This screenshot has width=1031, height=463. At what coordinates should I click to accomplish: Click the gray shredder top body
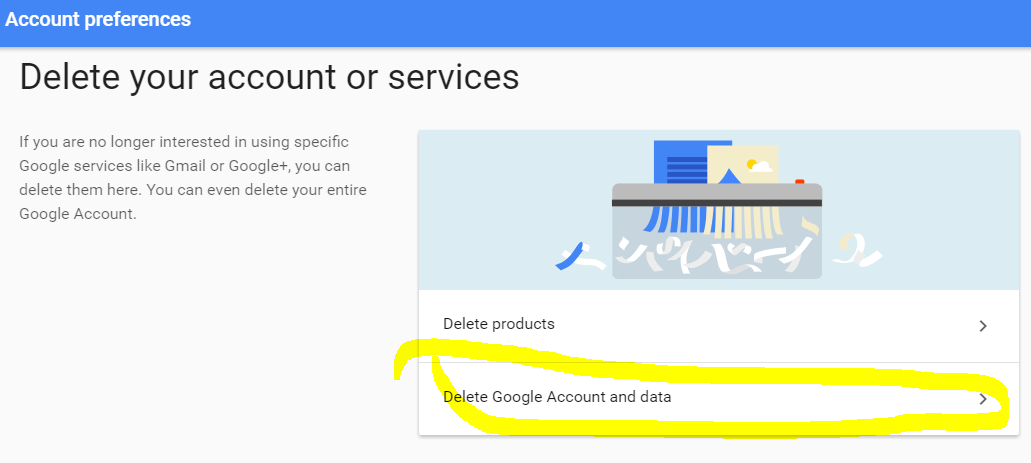coord(717,195)
